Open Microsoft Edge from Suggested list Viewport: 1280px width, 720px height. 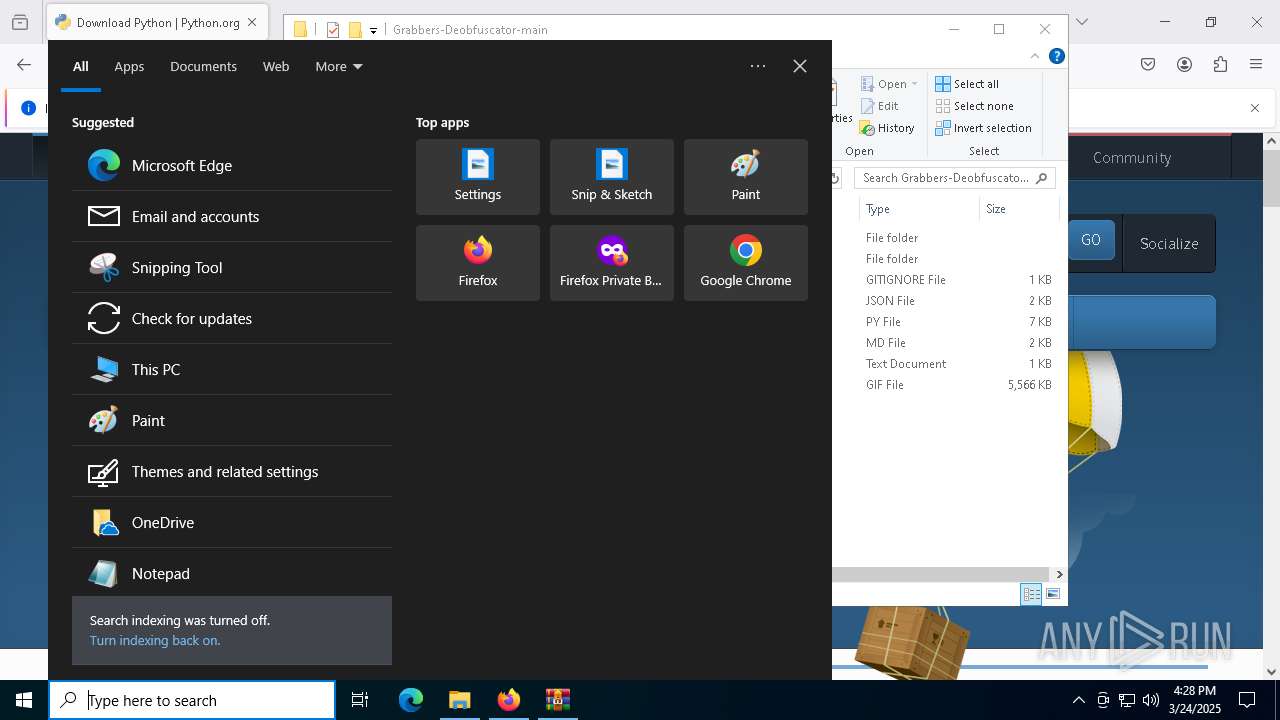[231, 166]
